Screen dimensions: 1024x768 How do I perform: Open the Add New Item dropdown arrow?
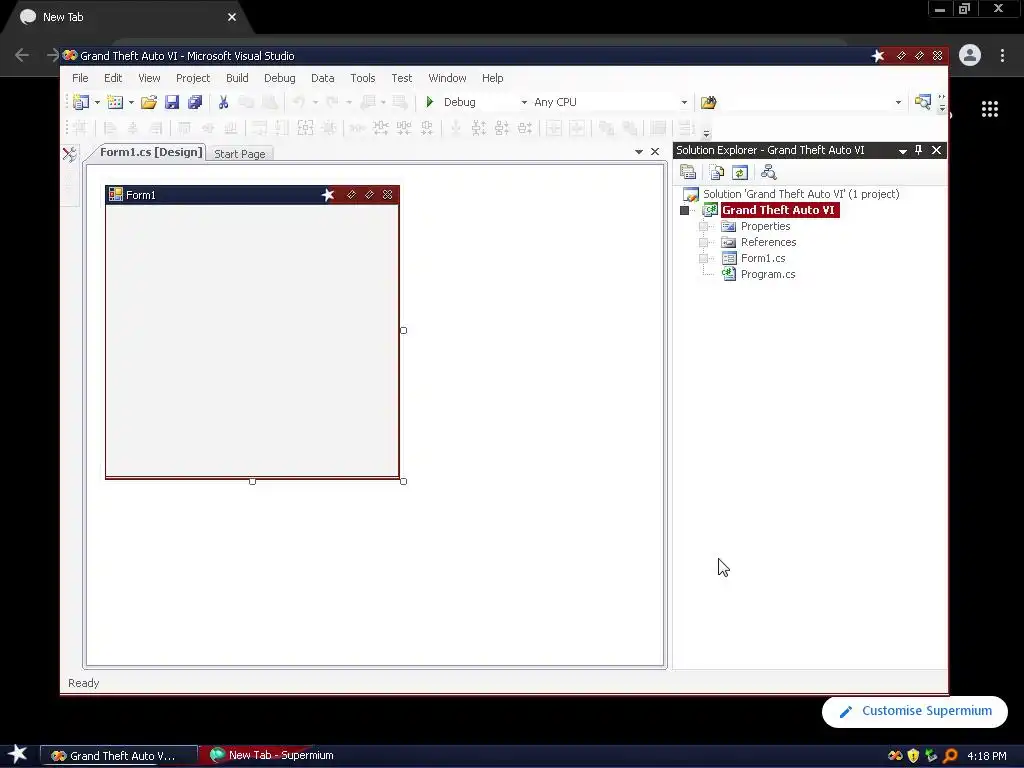[x=131, y=103]
